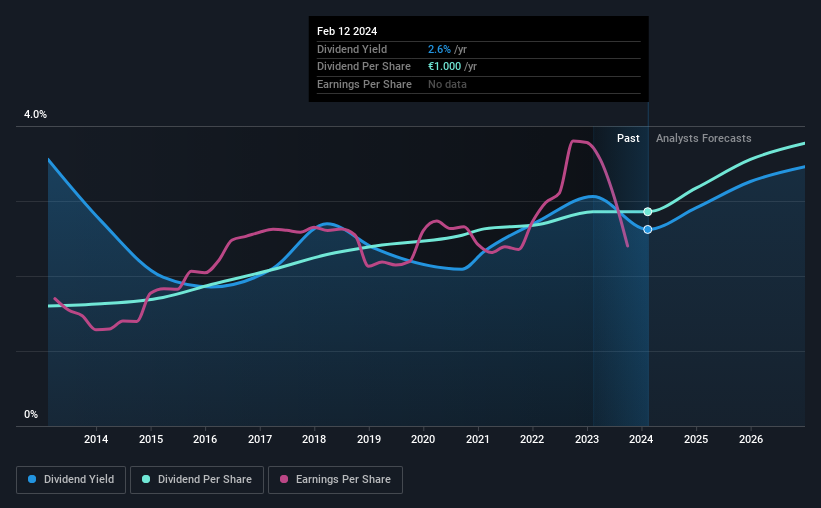Click the 0% y-axis label

(31, 414)
